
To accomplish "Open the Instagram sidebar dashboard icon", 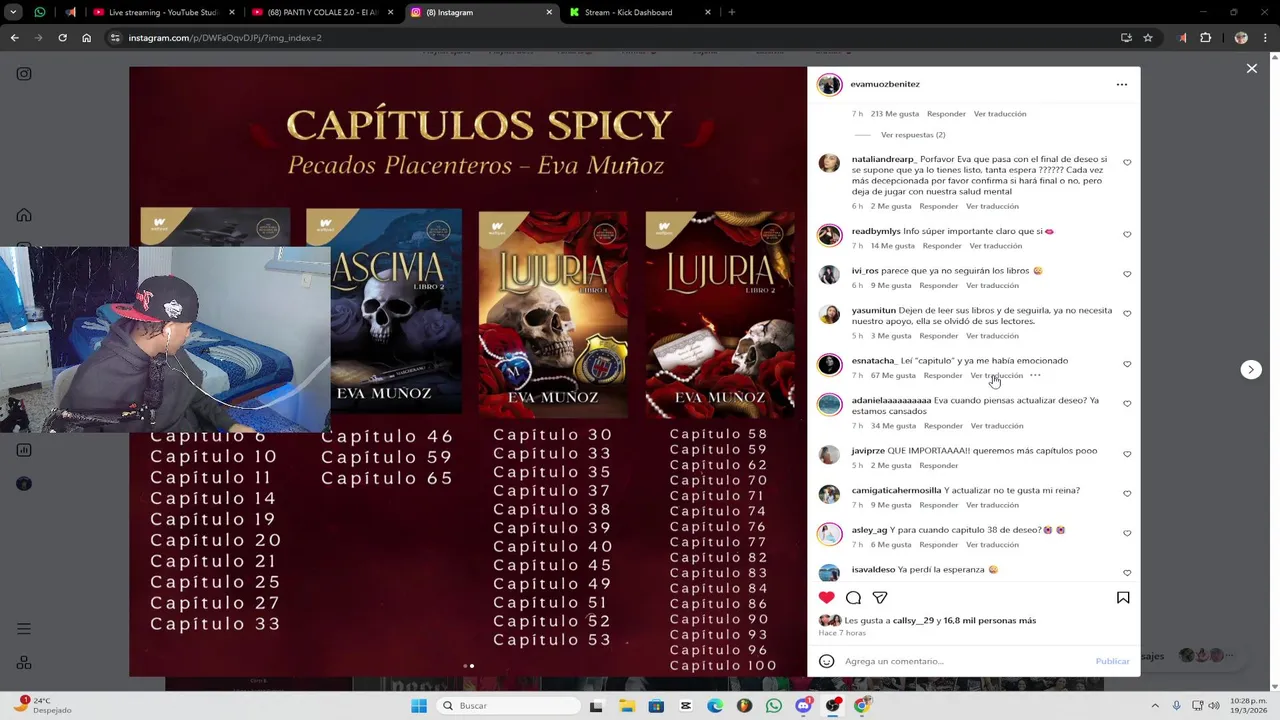I will pos(24,450).
